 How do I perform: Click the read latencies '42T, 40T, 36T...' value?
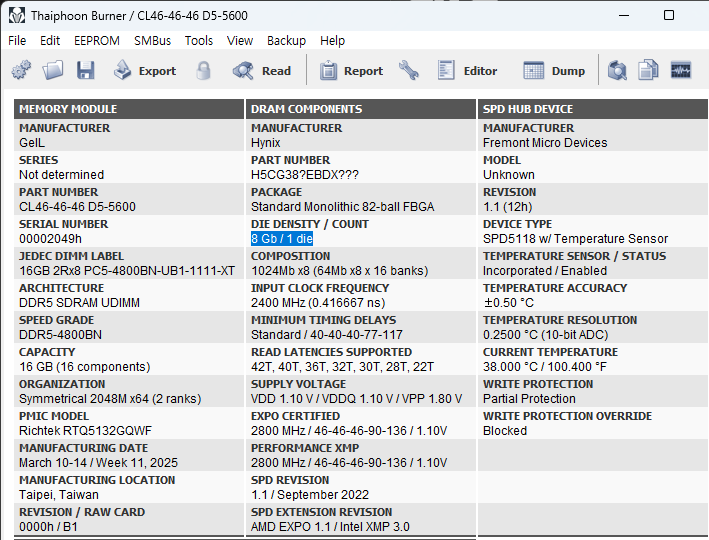(x=342, y=367)
